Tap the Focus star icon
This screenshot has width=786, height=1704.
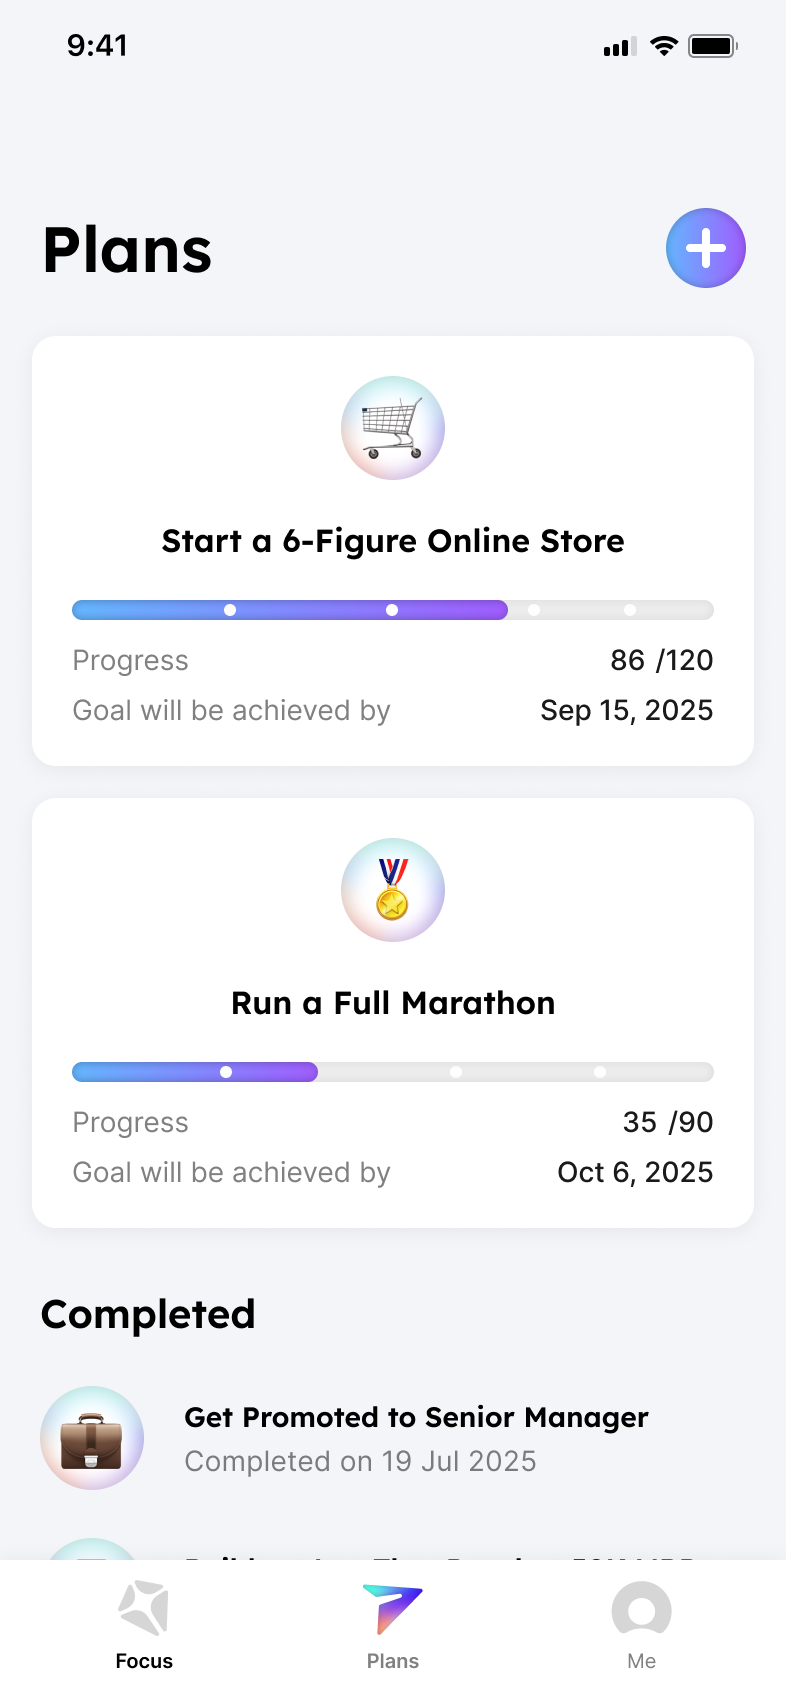[144, 1608]
